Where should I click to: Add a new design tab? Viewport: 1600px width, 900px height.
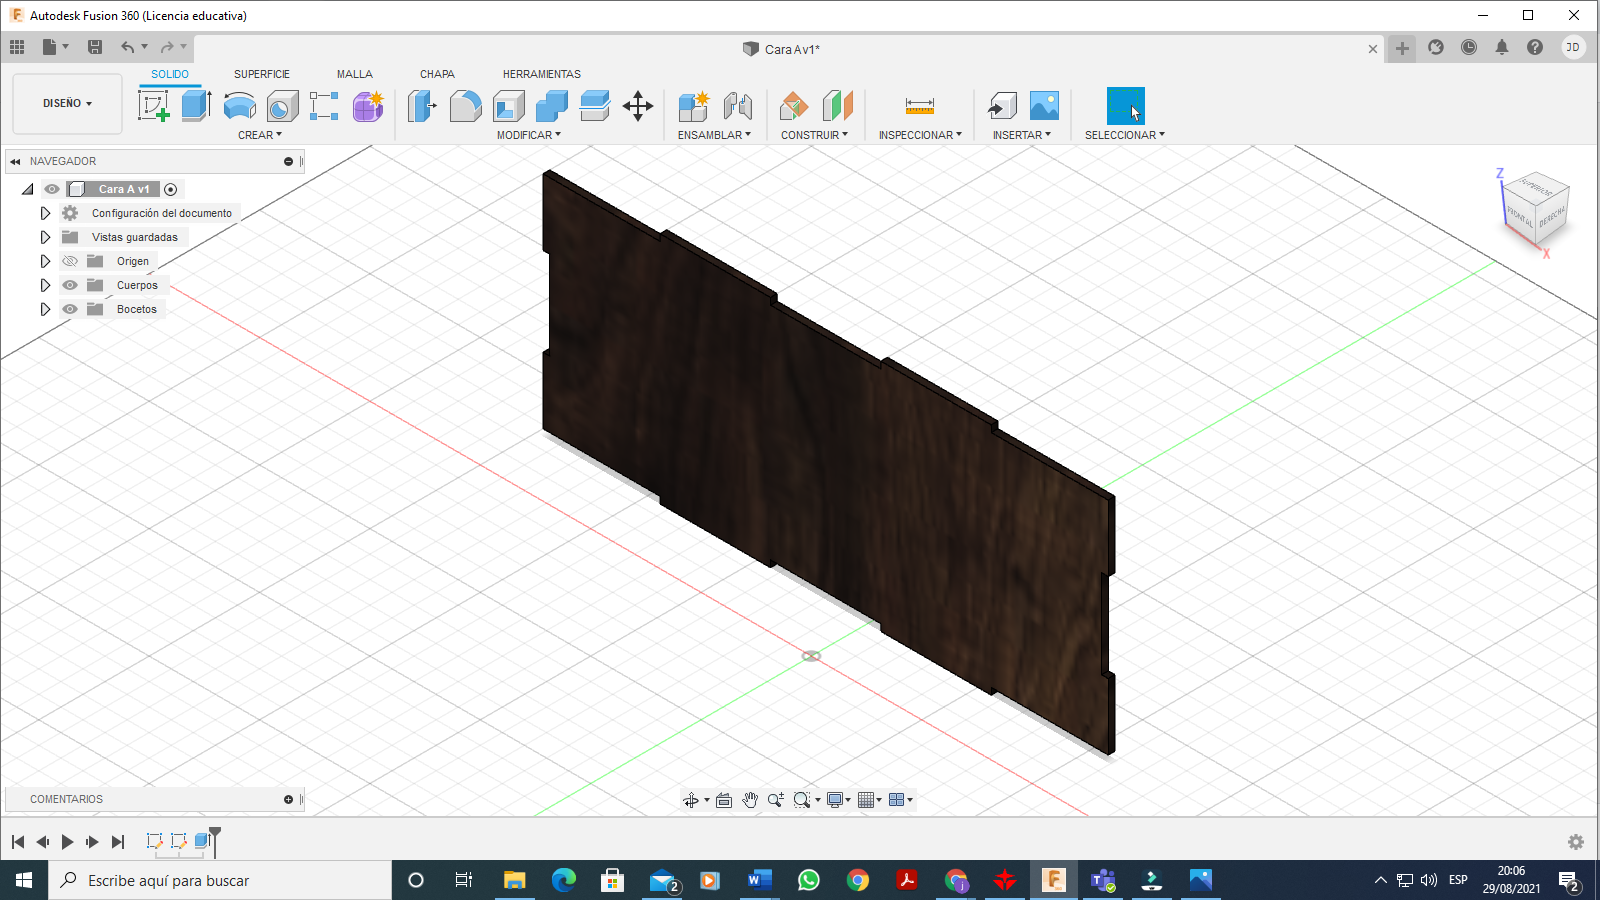[1402, 48]
